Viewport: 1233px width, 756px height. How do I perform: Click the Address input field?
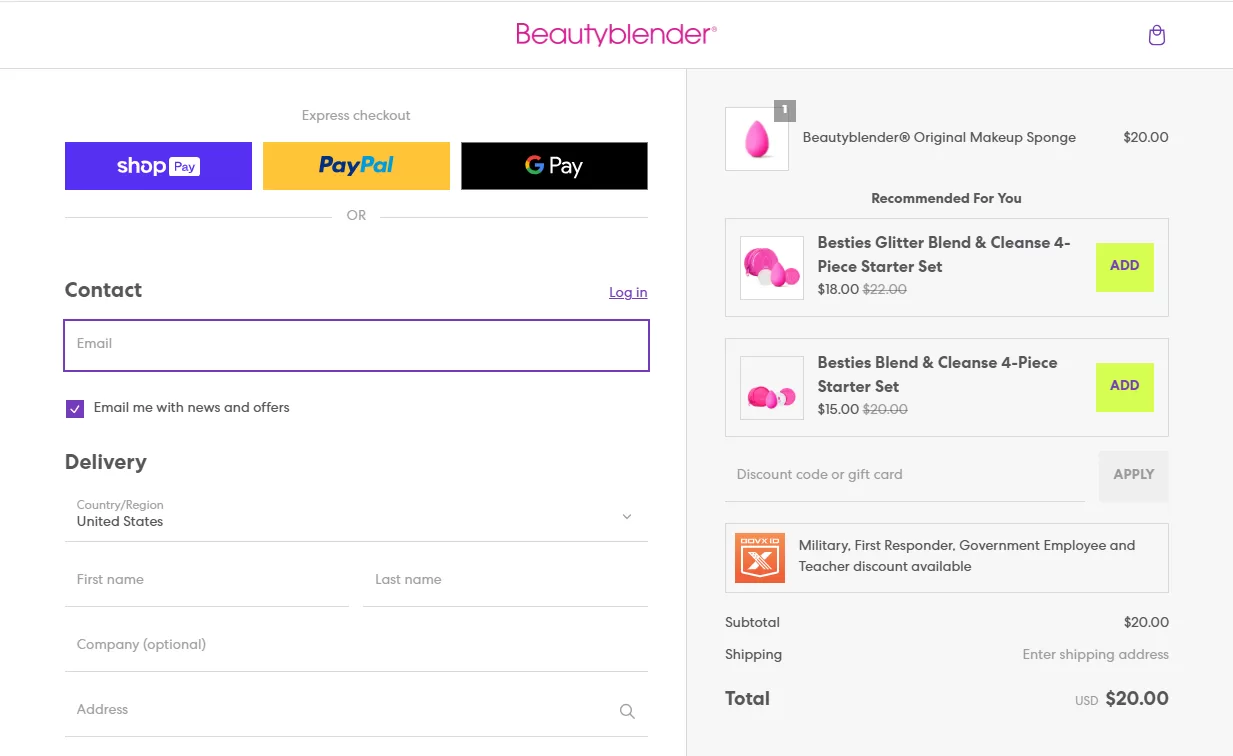pyautogui.click(x=356, y=710)
